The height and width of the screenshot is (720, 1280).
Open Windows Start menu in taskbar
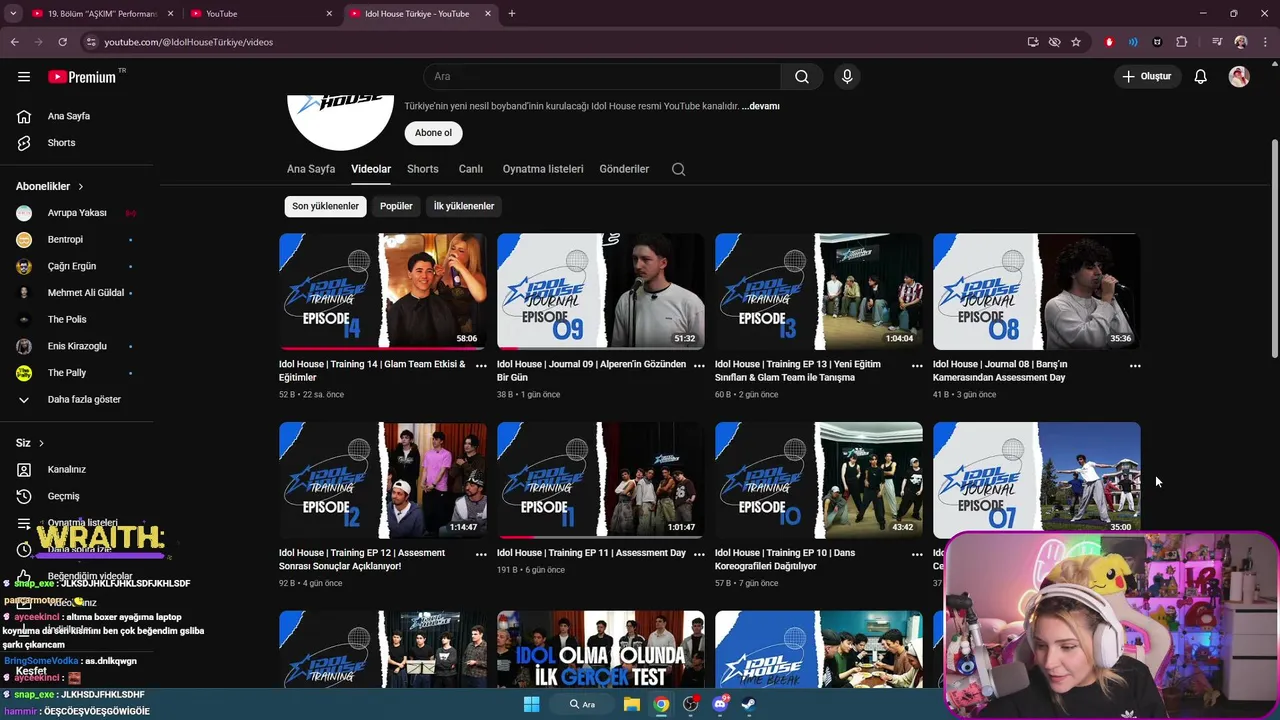coord(531,704)
